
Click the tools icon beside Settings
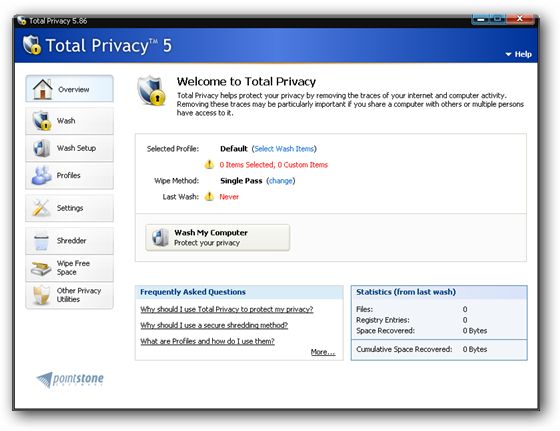pos(41,208)
